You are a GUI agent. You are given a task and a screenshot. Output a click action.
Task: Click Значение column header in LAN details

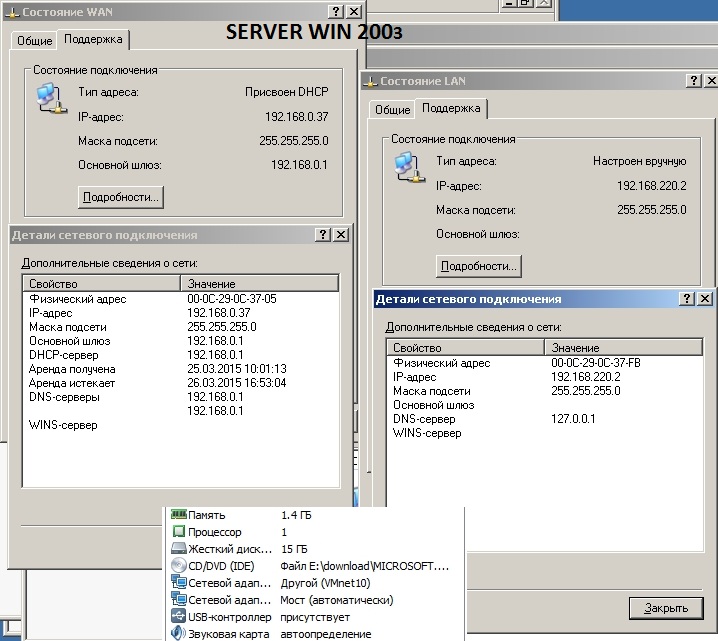624,348
